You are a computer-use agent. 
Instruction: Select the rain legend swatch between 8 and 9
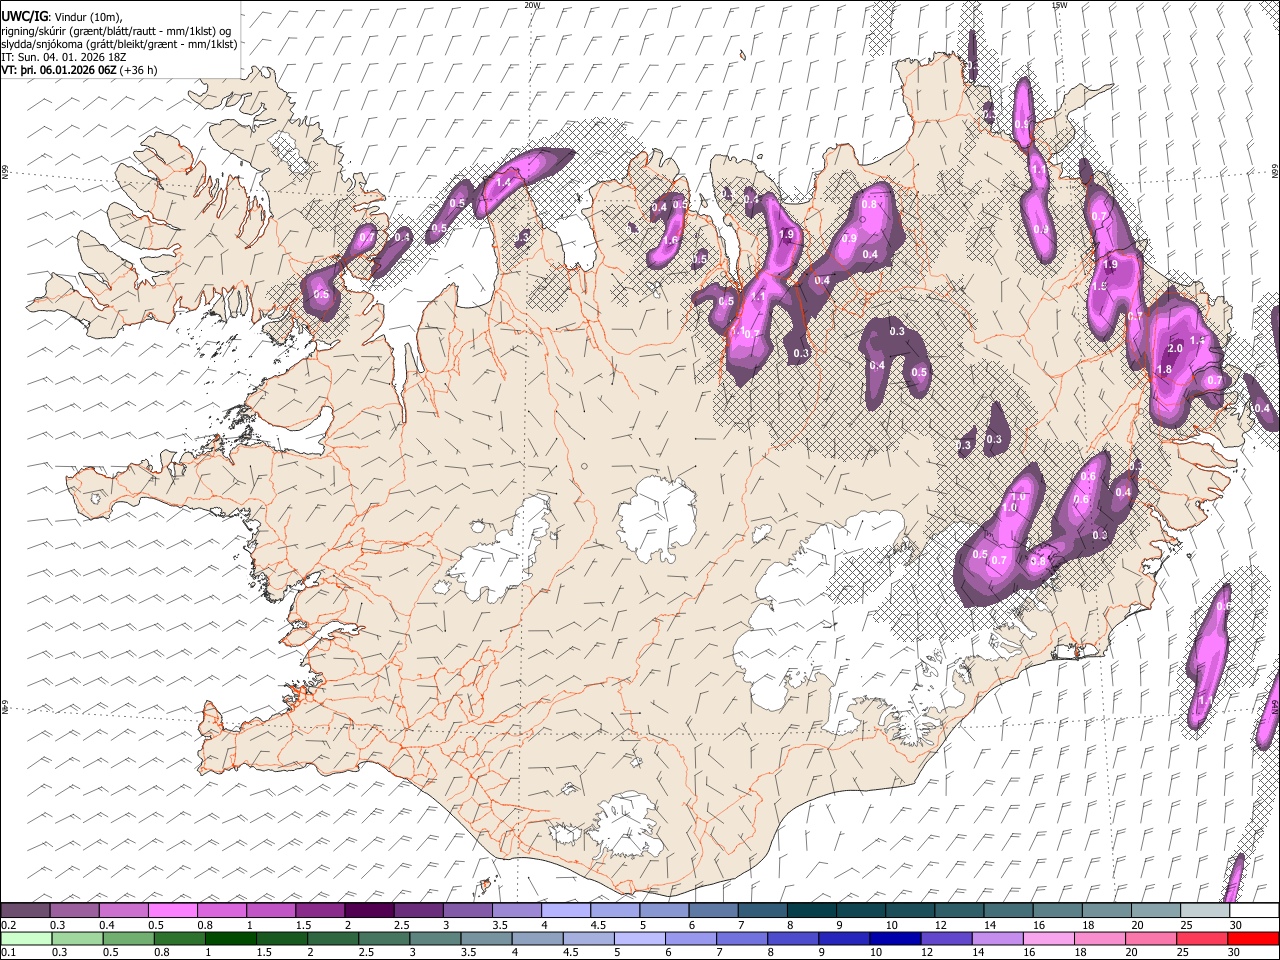[793, 938]
